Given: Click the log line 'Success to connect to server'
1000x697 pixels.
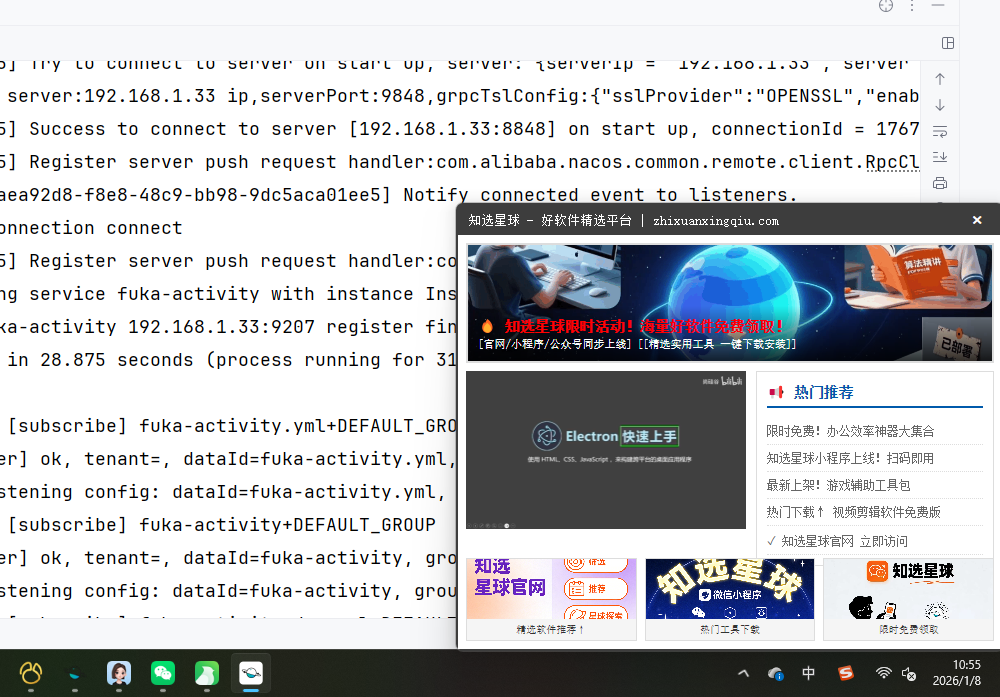Looking at the screenshot, I should click(459, 129).
